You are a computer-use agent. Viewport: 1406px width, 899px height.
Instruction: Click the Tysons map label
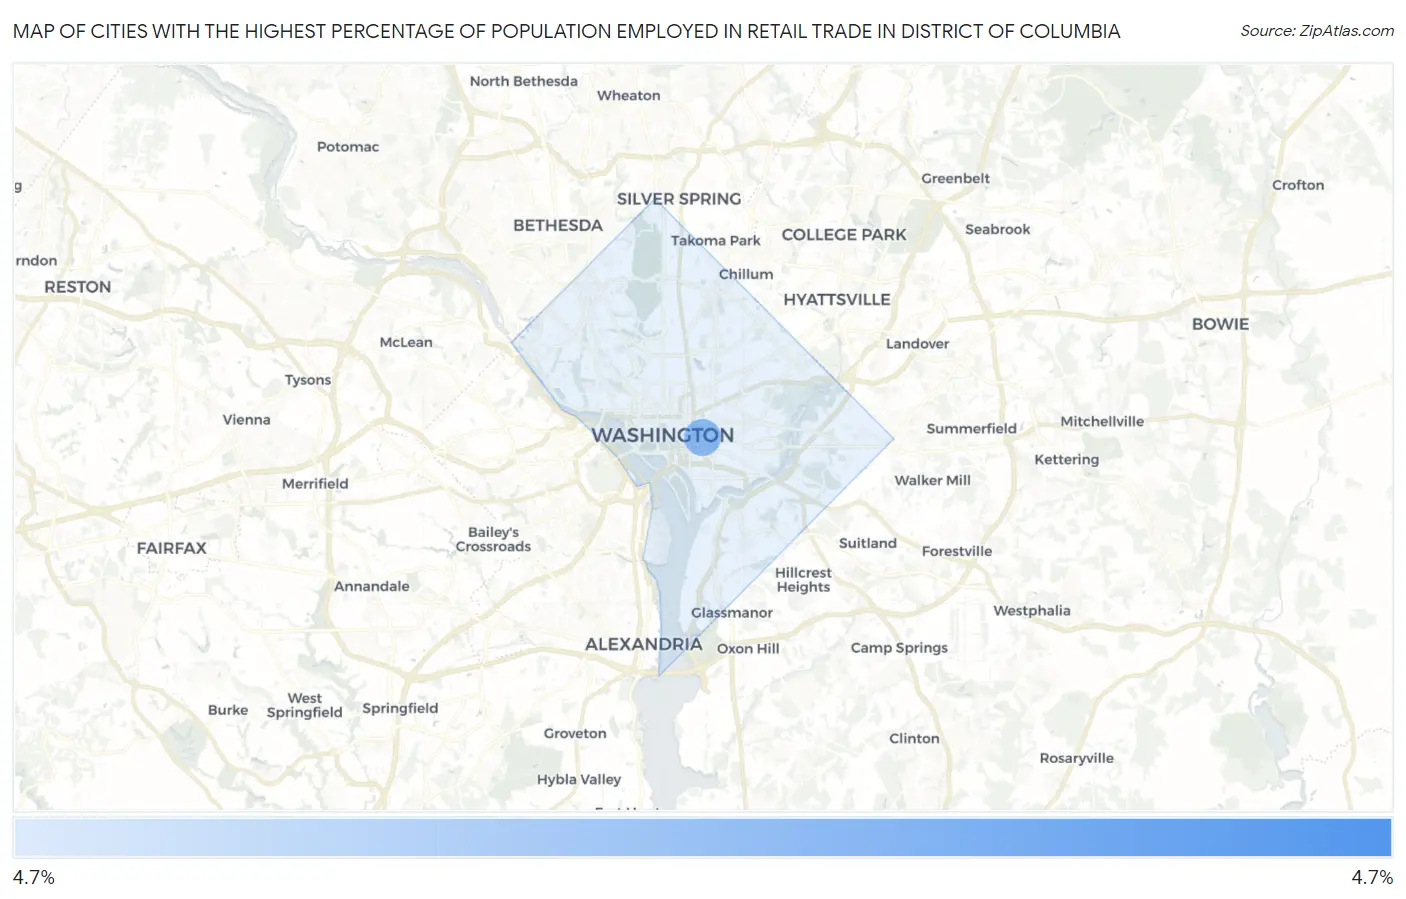[308, 380]
